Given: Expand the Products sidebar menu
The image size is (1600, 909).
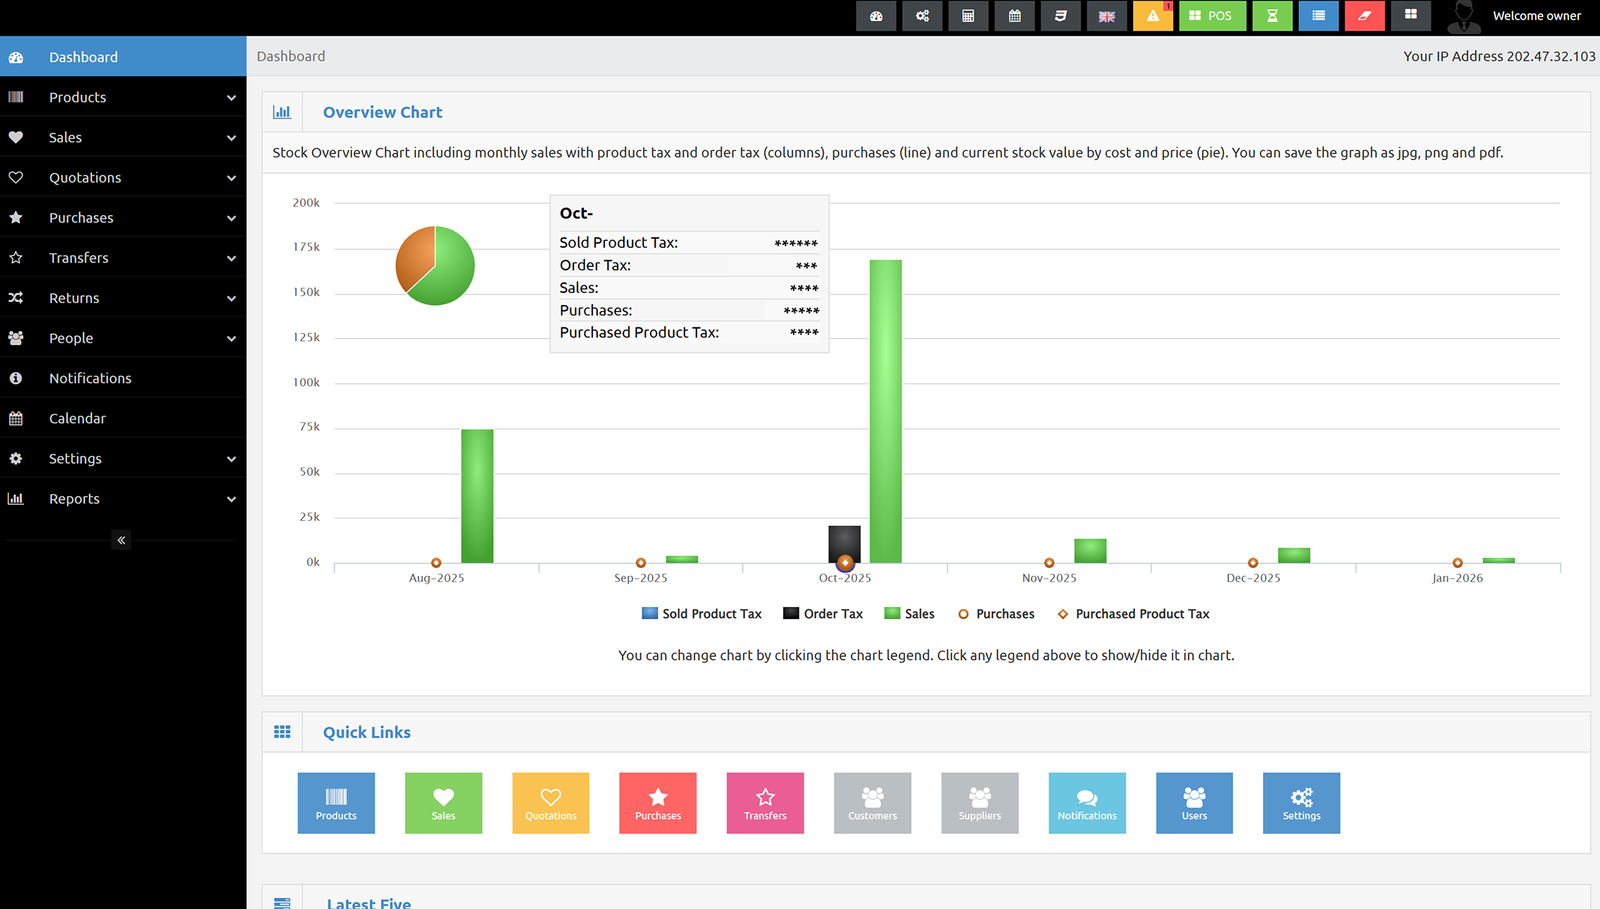Looking at the screenshot, I should pyautogui.click(x=123, y=97).
